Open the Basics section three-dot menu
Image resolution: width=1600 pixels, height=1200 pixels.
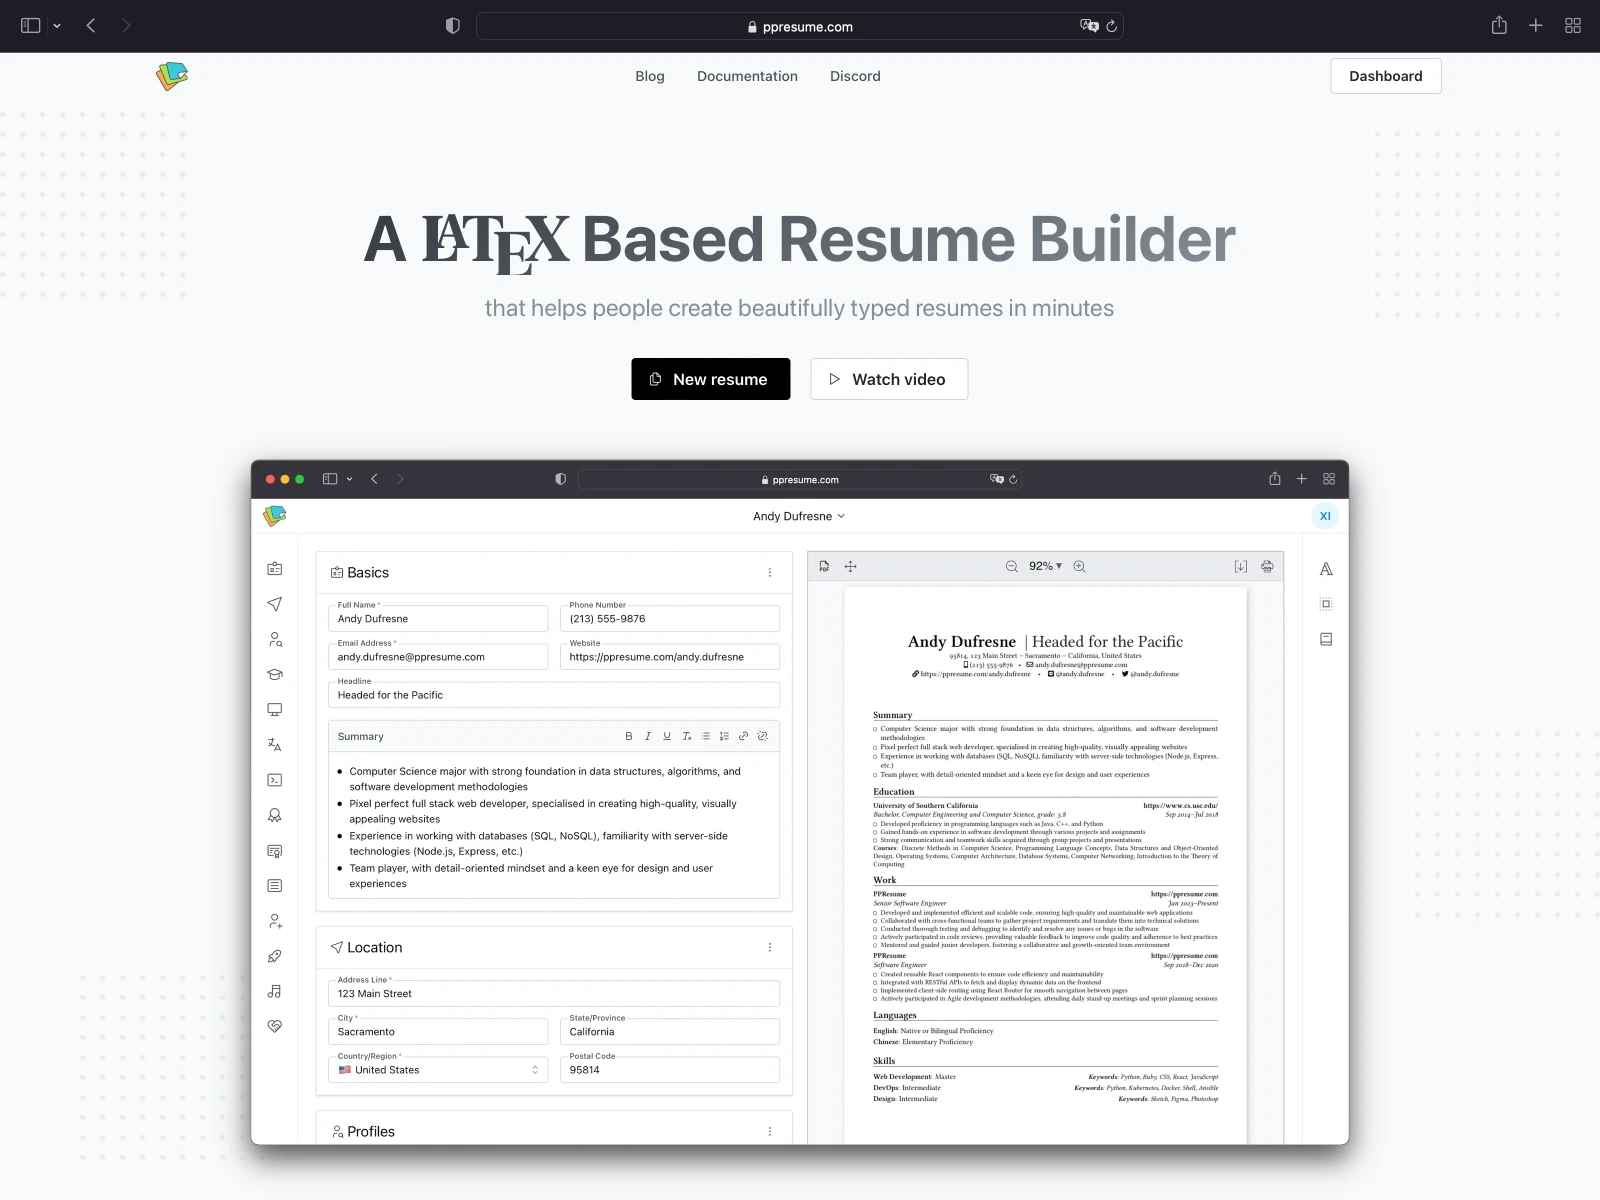tap(770, 573)
